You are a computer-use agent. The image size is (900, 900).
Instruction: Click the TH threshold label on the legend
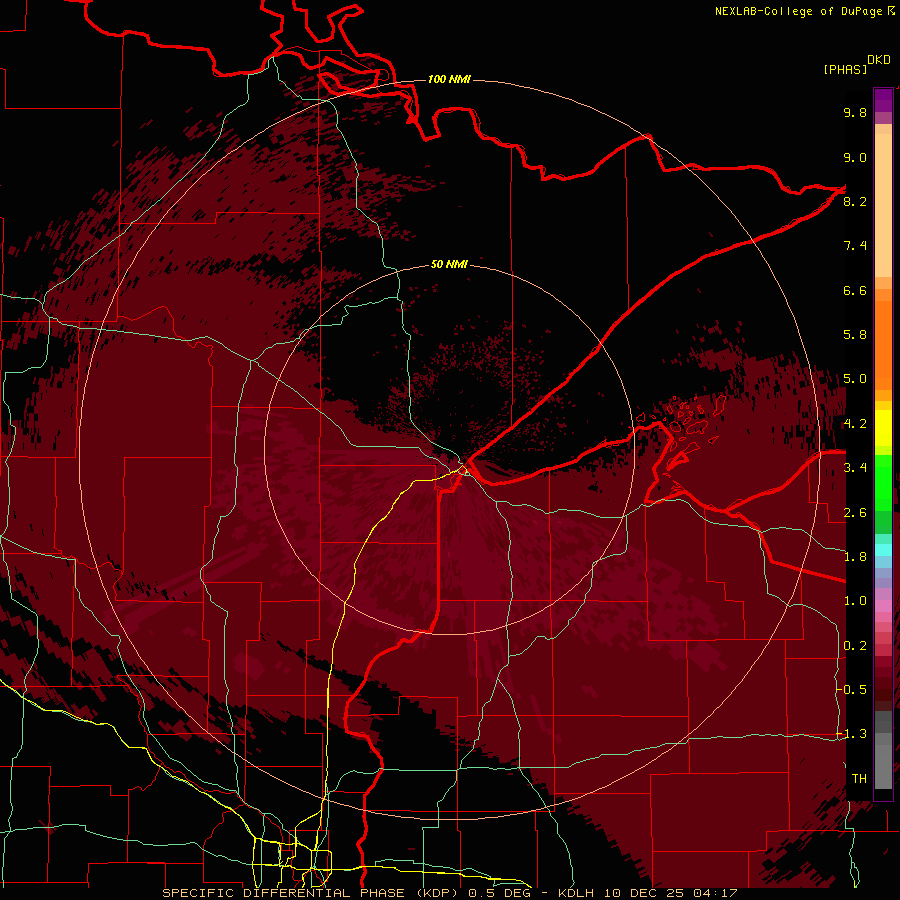859,778
